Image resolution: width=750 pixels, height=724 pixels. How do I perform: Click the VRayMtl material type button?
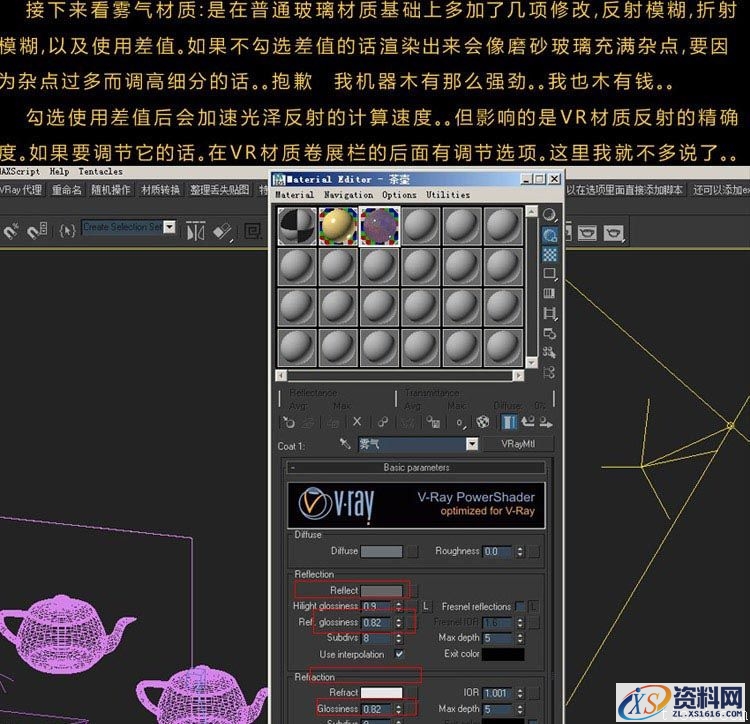[518, 444]
